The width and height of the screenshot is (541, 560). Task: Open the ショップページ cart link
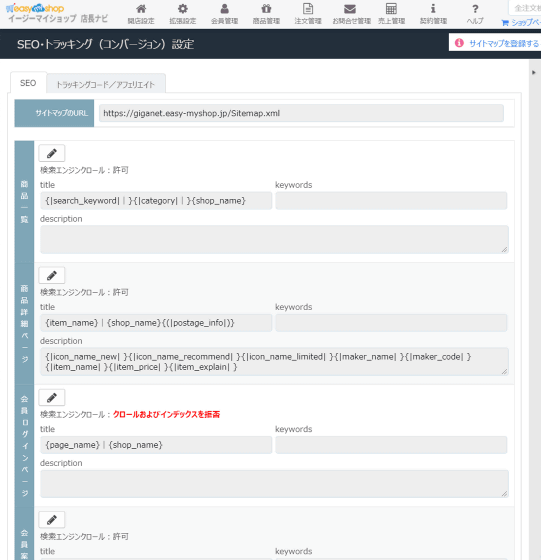521,22
